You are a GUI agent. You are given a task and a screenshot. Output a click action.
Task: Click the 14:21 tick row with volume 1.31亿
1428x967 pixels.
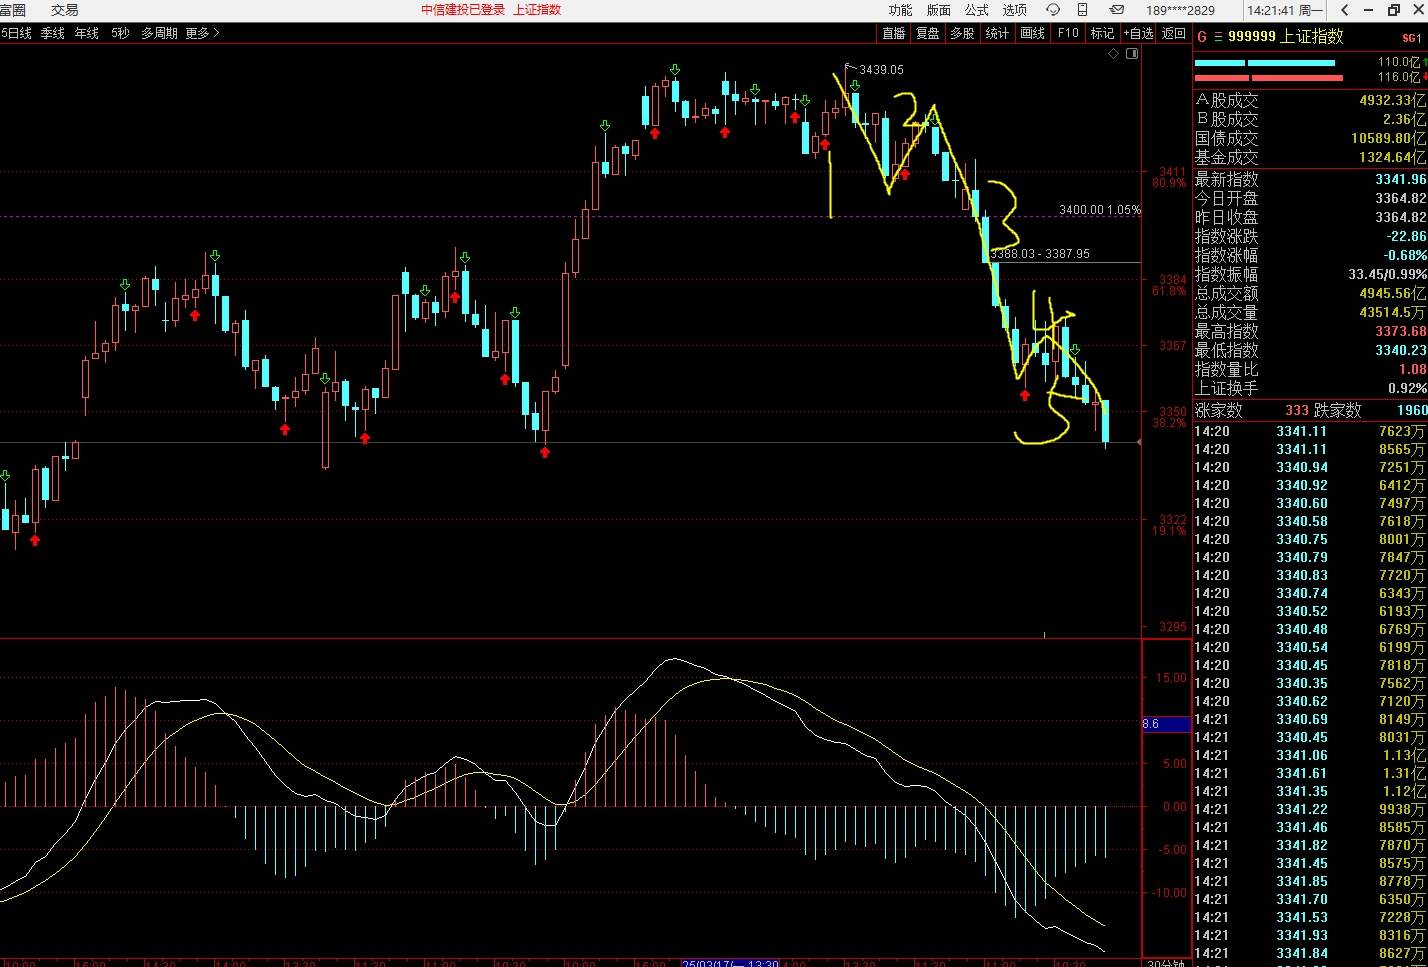pos(1310,774)
